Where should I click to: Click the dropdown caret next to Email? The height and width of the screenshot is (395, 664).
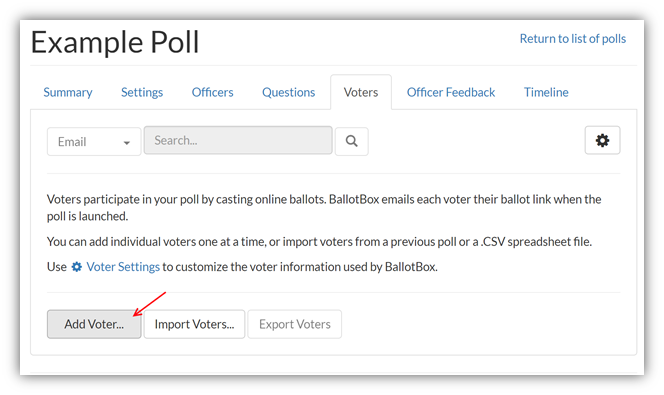pos(127,143)
